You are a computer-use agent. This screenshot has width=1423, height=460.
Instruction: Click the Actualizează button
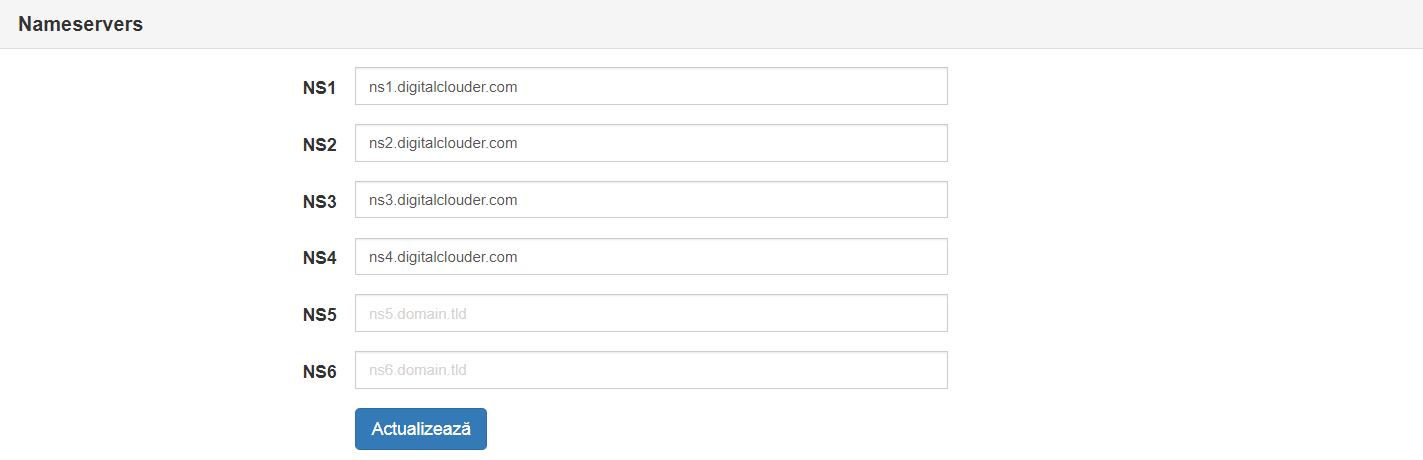(420, 429)
